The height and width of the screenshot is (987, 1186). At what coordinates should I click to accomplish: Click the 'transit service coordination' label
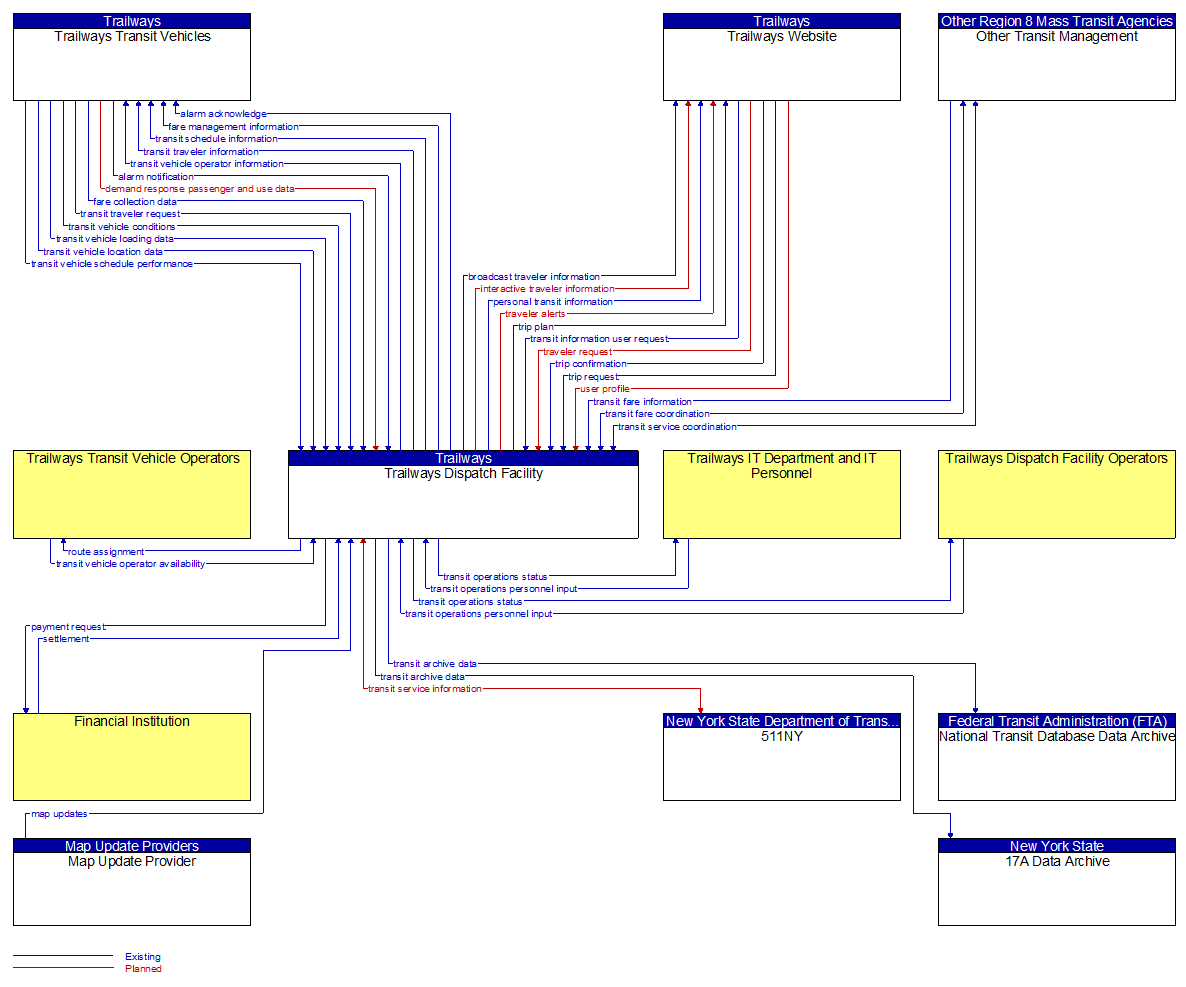pyautogui.click(x=677, y=427)
